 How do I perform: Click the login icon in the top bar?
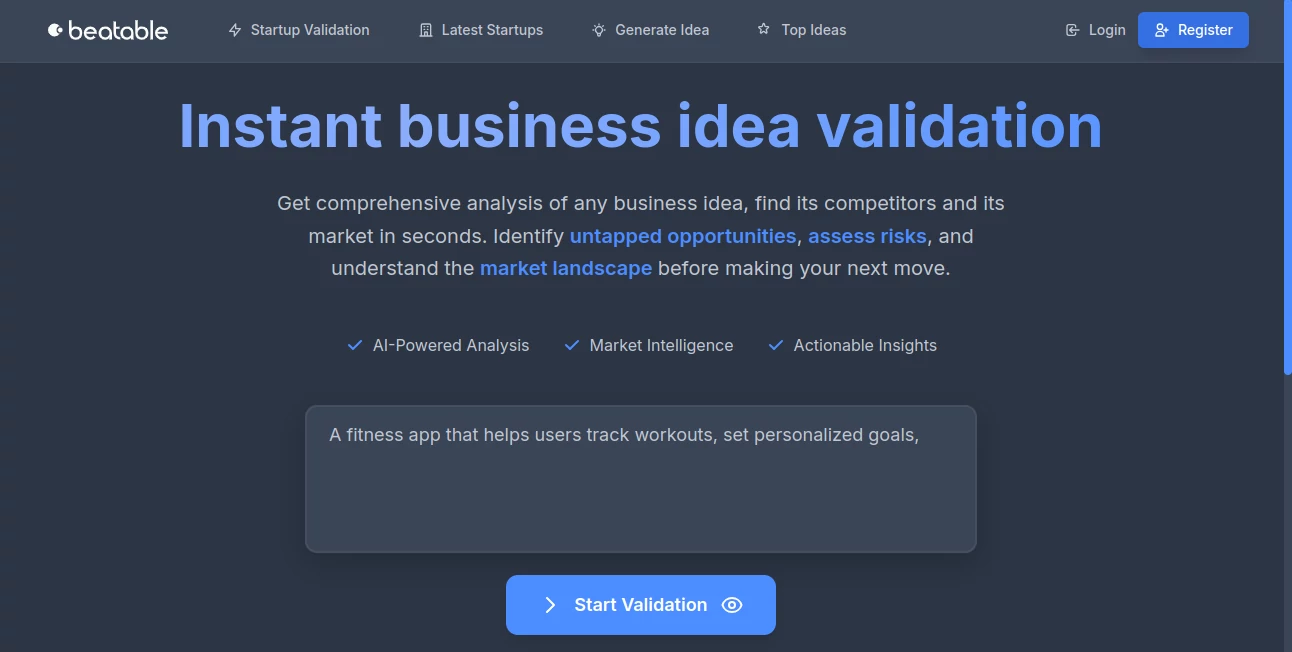[1071, 30]
